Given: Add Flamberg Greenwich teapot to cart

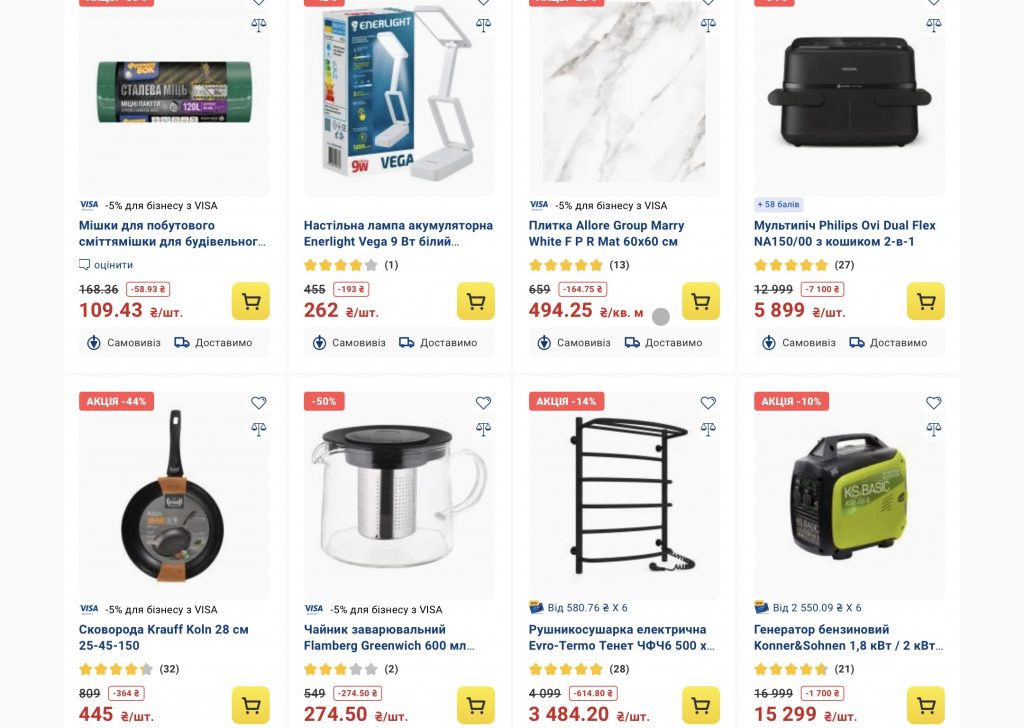Looking at the screenshot, I should point(475,705).
